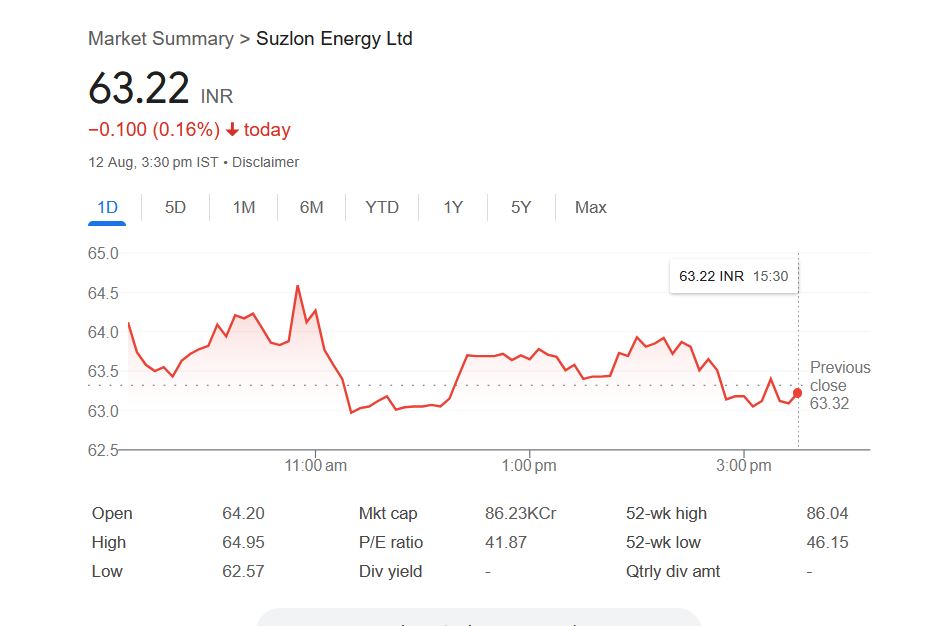The width and height of the screenshot is (931, 626).
Task: Click the red endpoint dot on the chart
Action: 797,393
